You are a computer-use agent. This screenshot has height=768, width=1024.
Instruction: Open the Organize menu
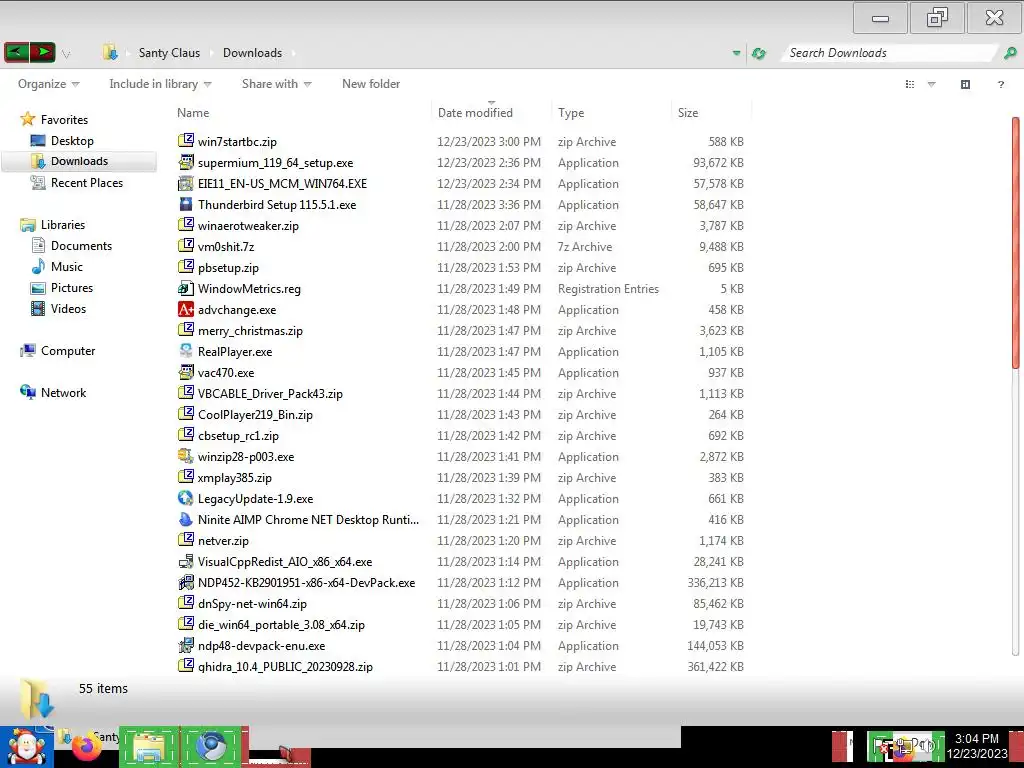tap(48, 84)
